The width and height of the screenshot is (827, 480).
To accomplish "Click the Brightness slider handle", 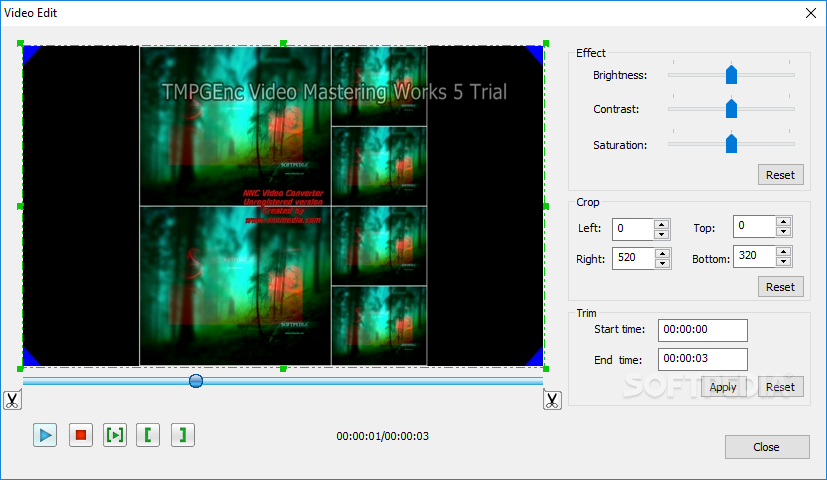I will pyautogui.click(x=731, y=74).
